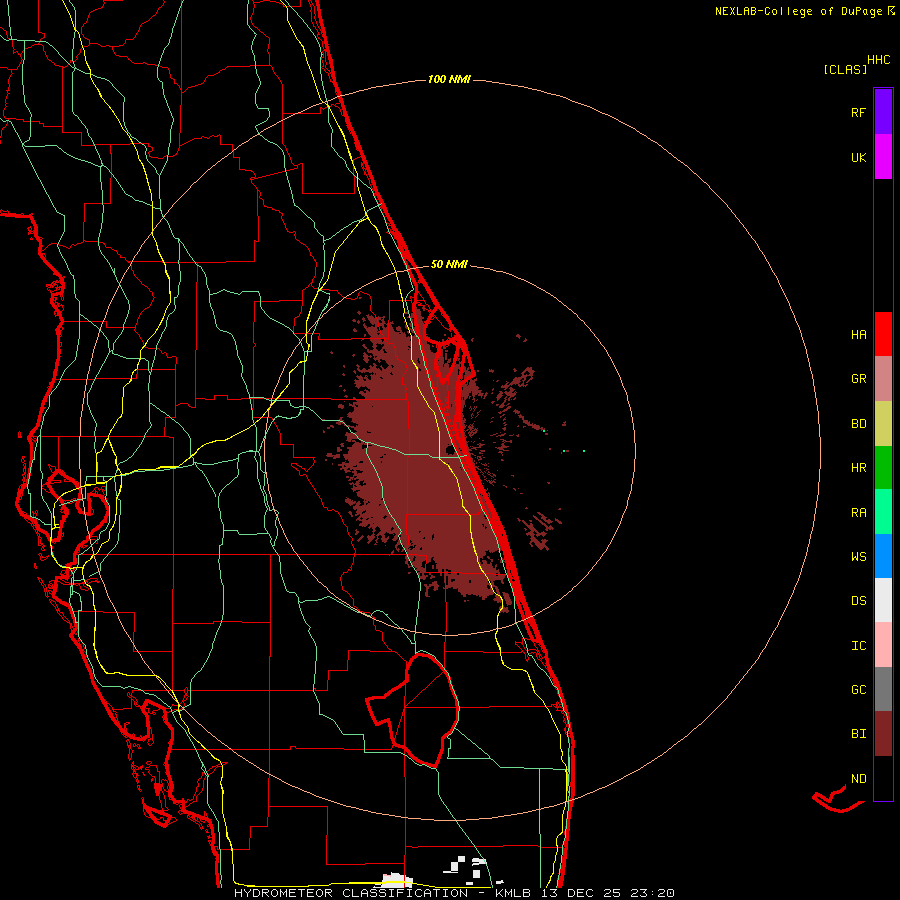Click the BI legend label

tap(858, 734)
